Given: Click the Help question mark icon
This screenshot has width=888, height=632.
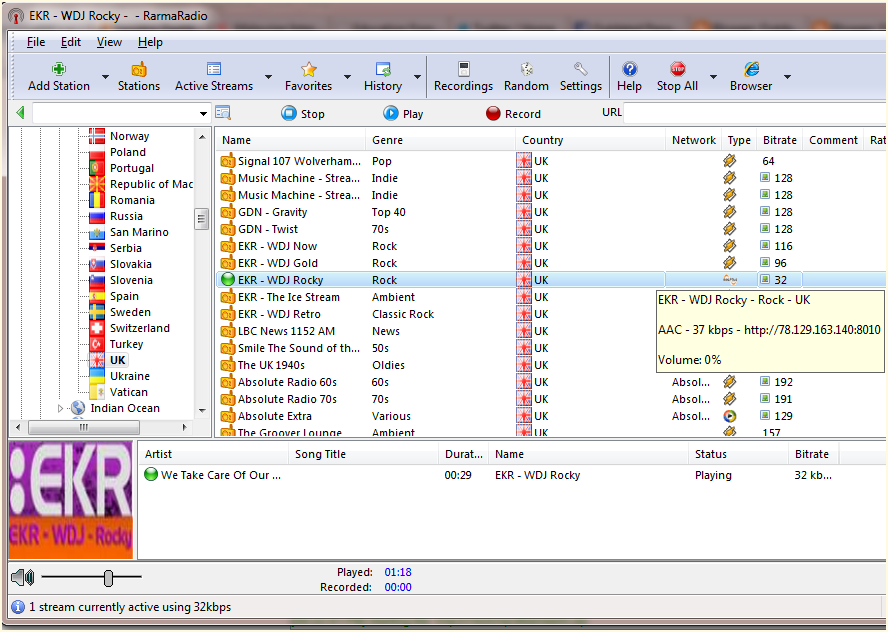Looking at the screenshot, I should coord(629,69).
